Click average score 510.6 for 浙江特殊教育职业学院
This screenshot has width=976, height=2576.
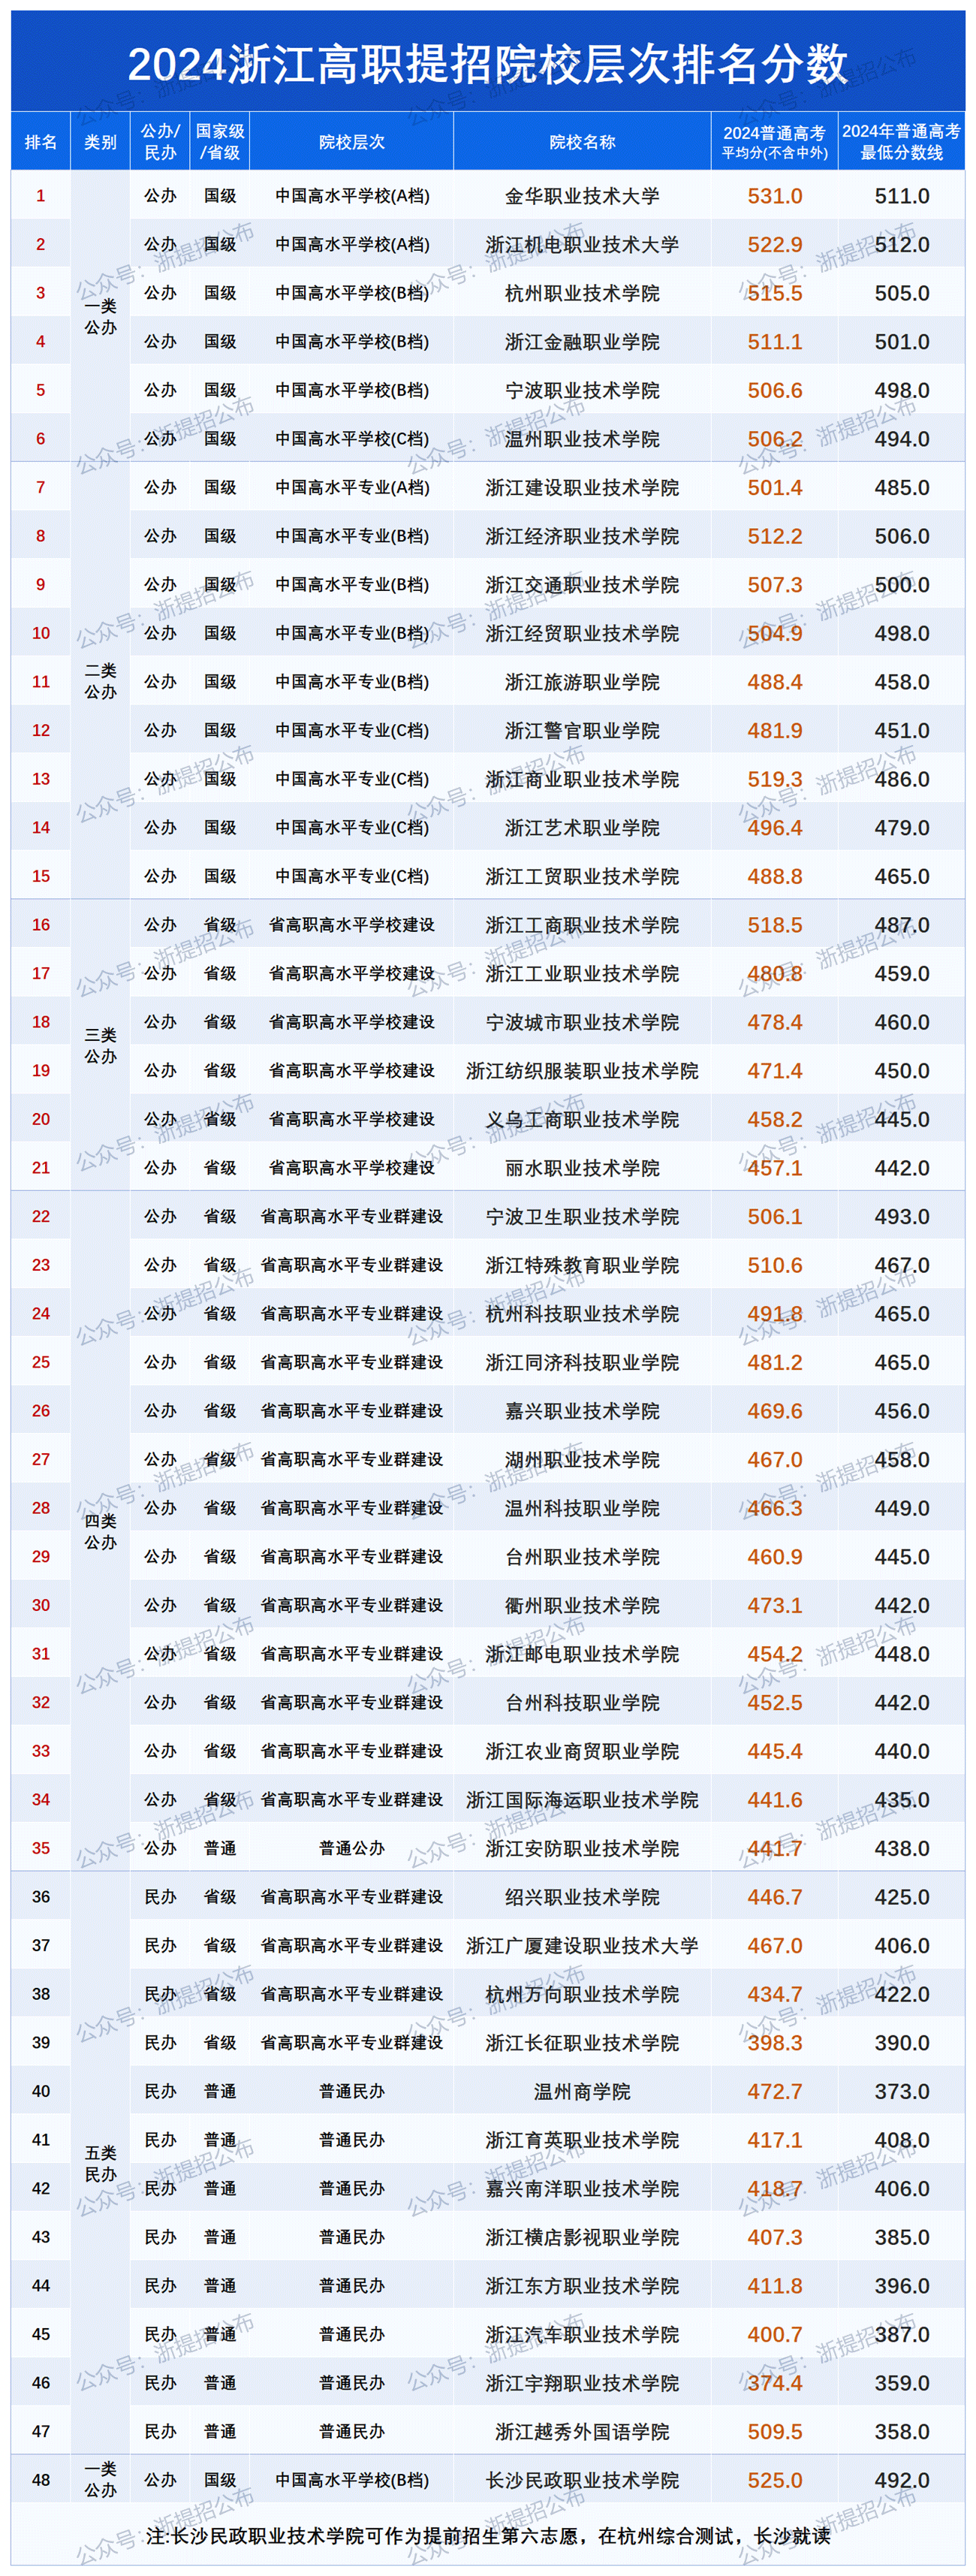[775, 1265]
